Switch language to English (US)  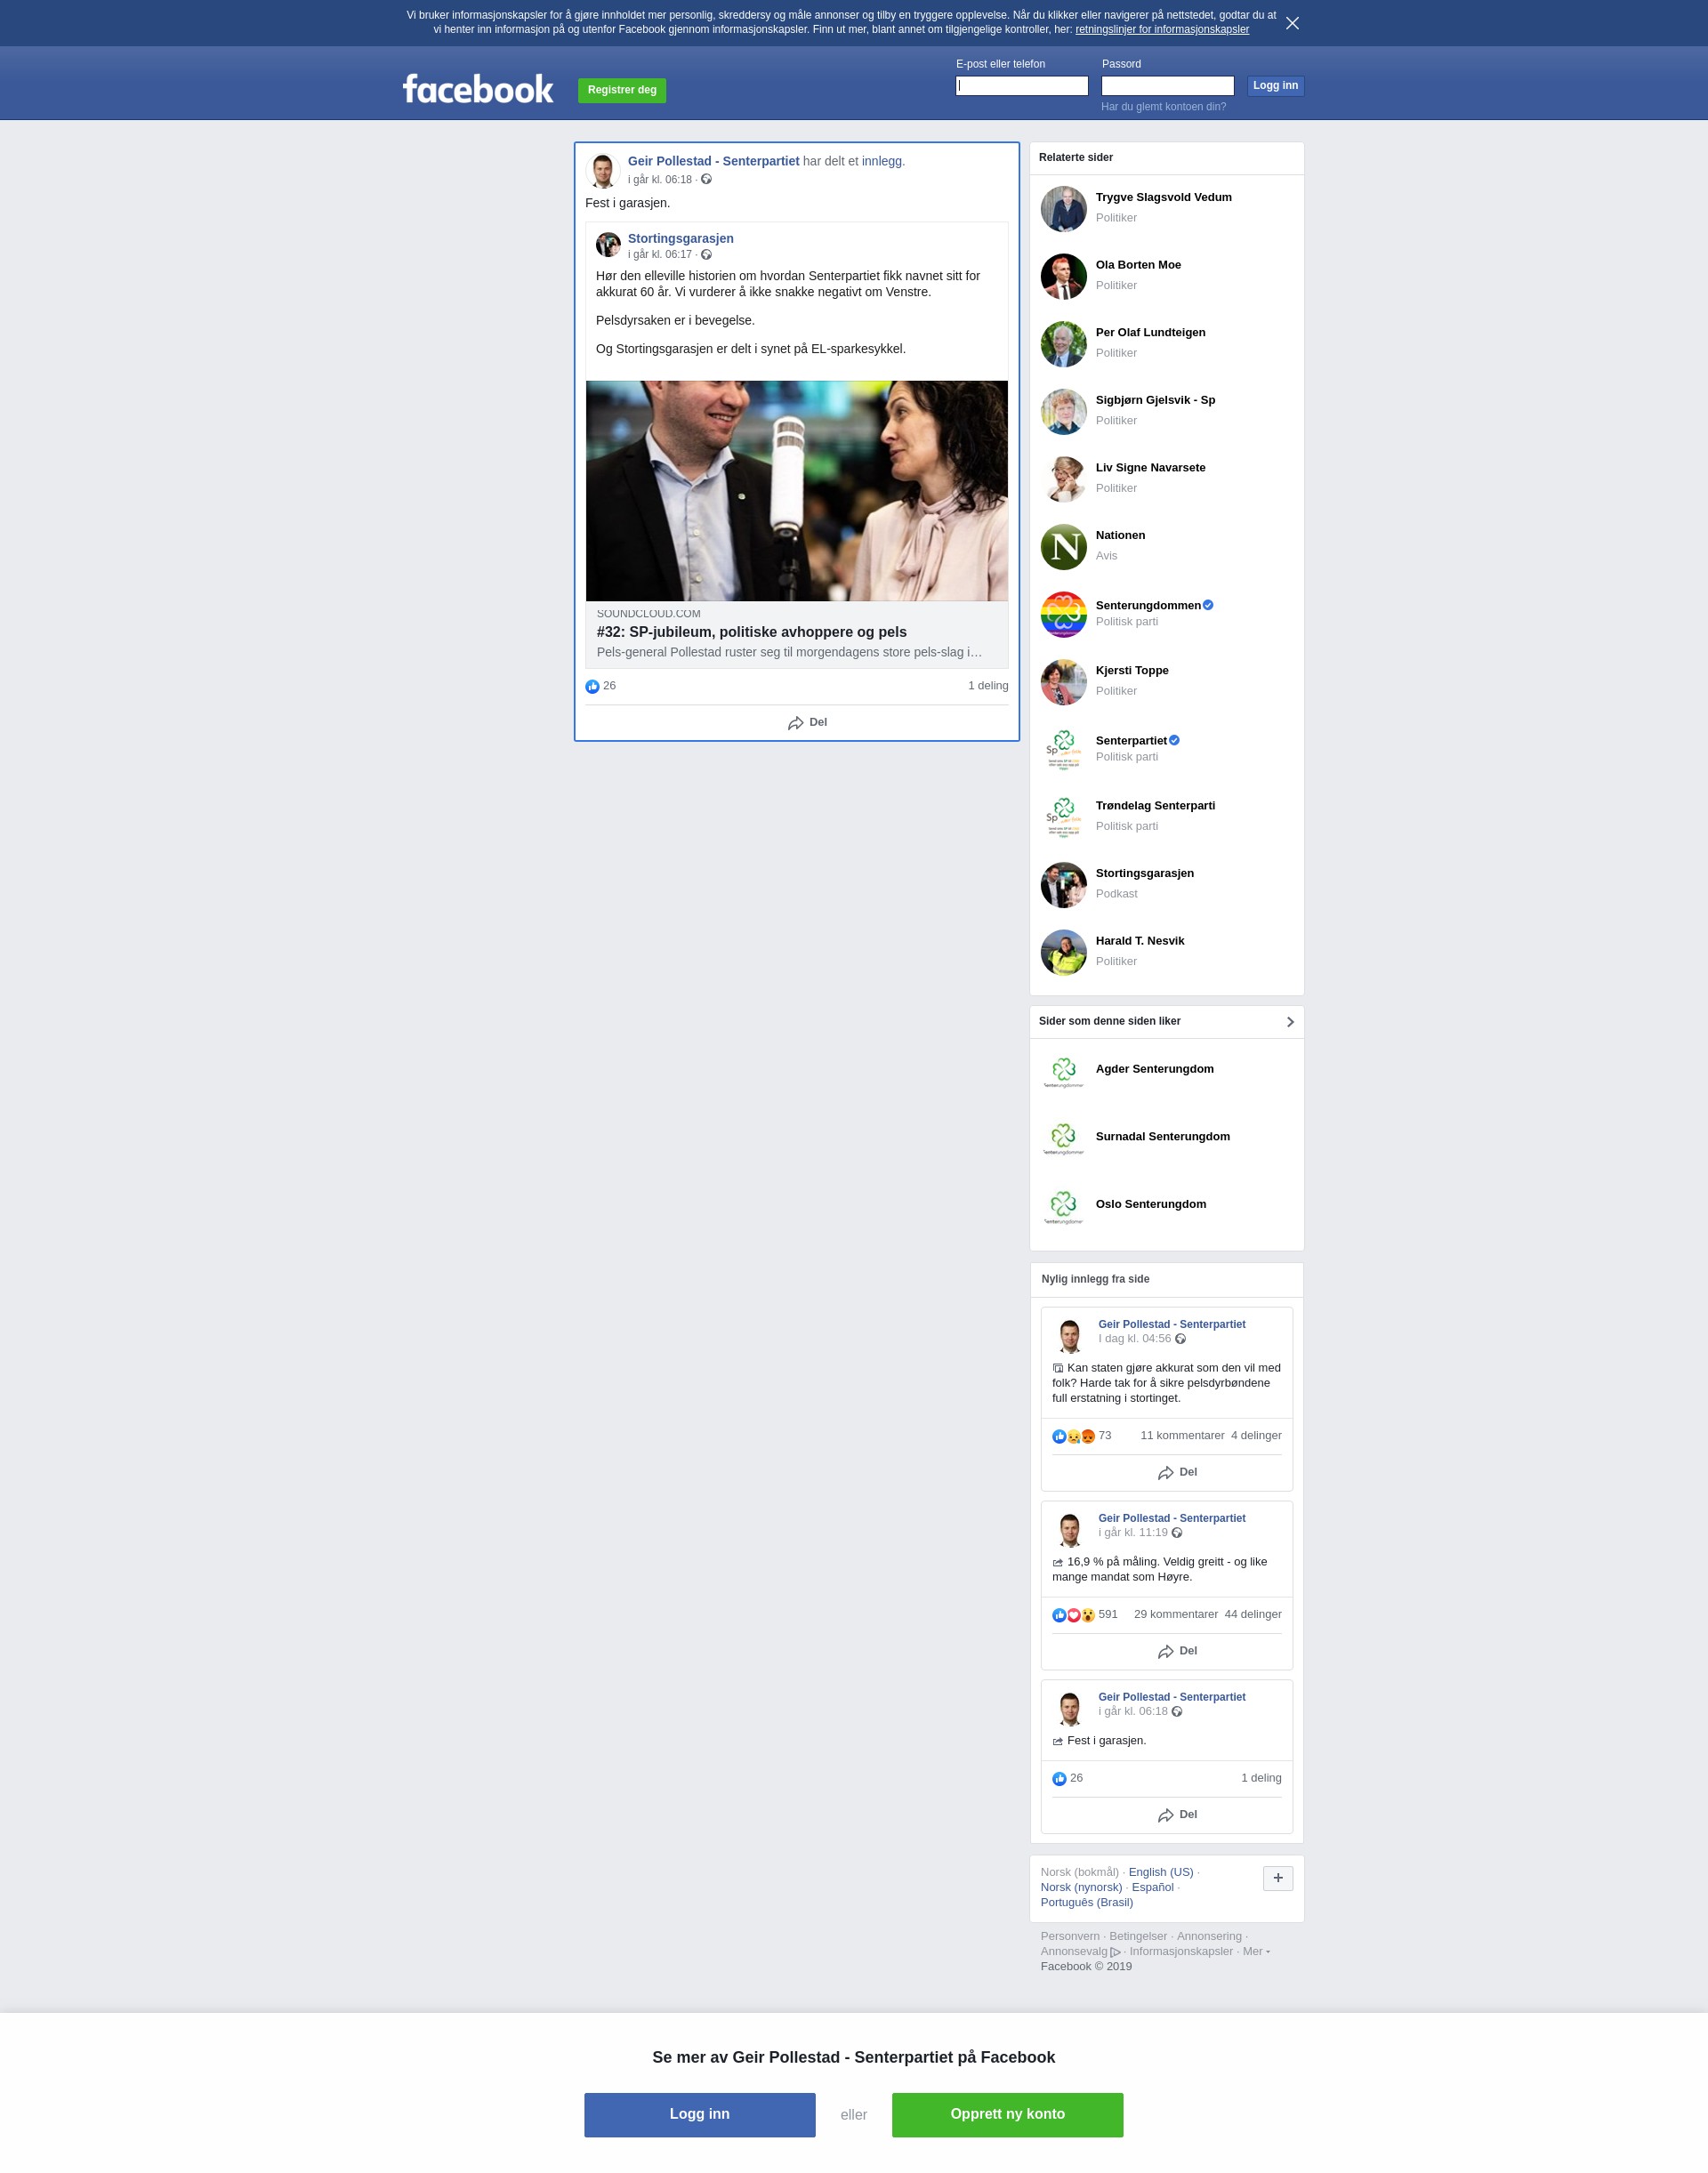tap(1161, 1873)
